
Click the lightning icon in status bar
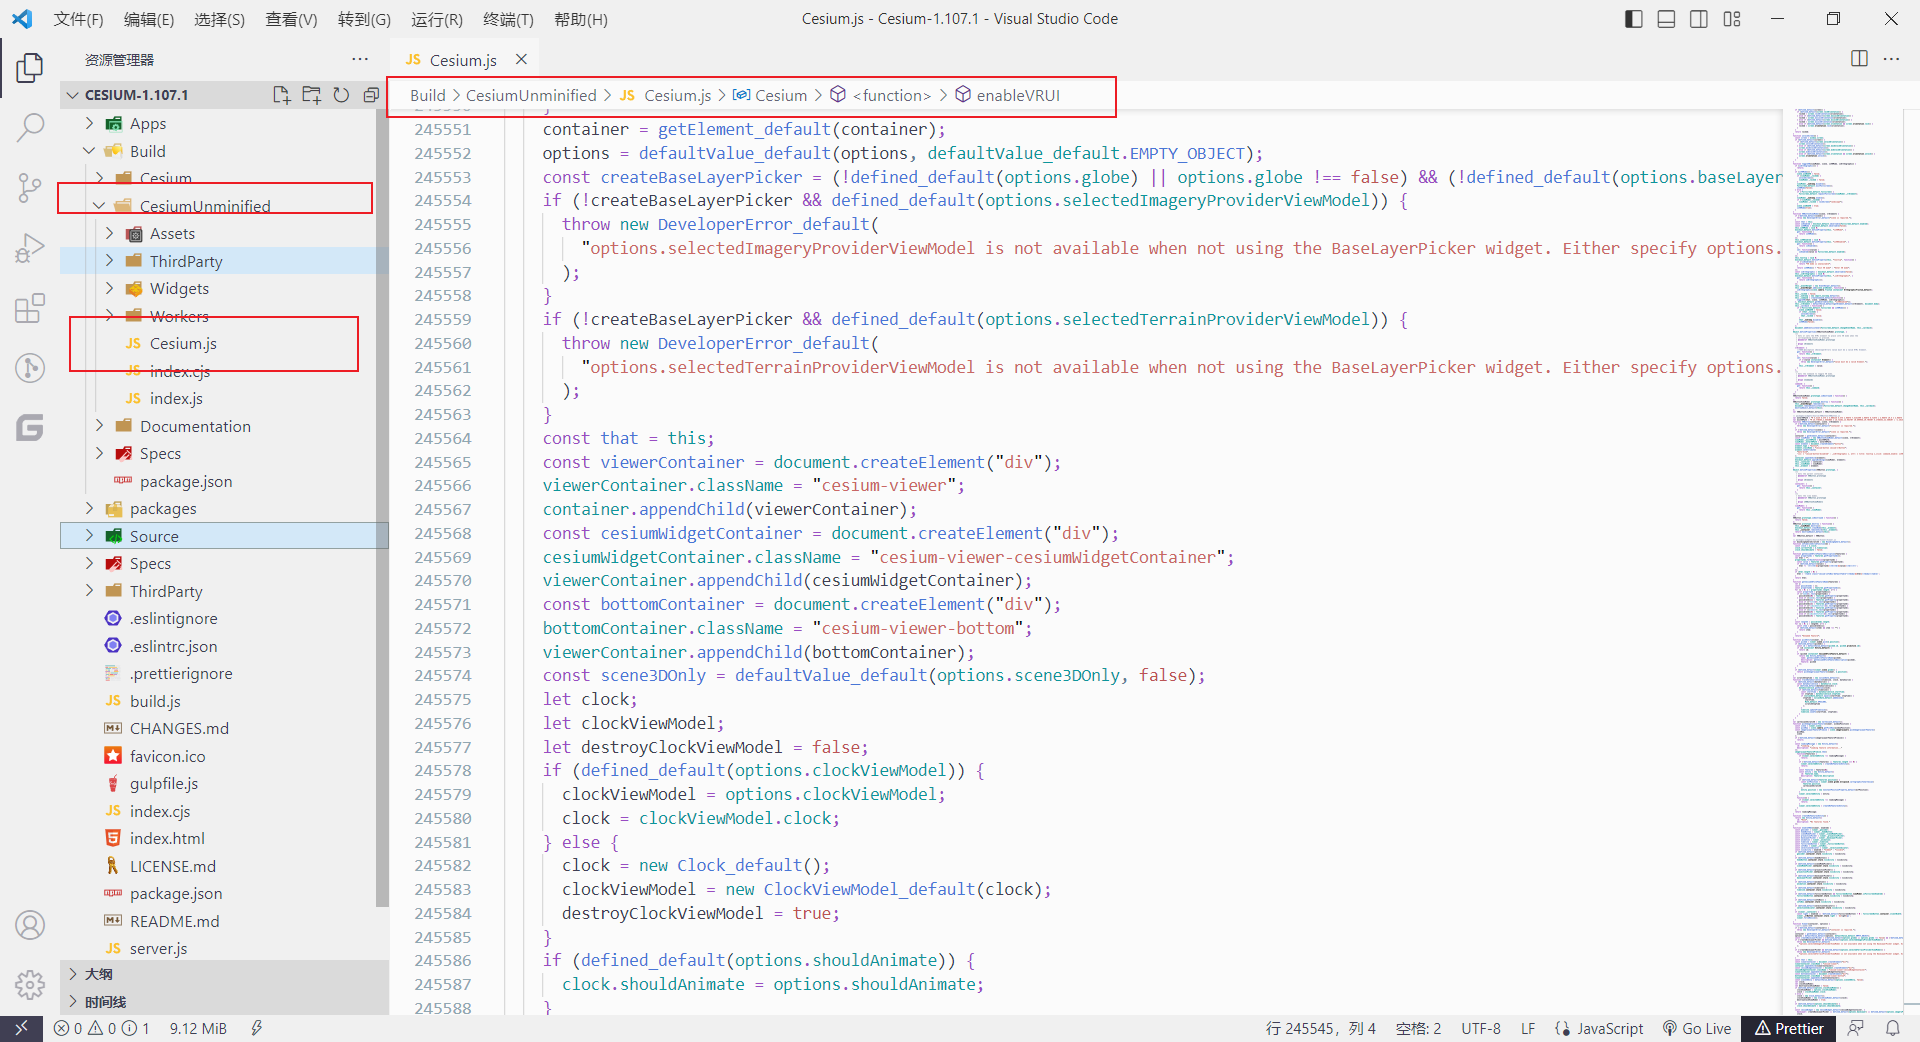[256, 1028]
